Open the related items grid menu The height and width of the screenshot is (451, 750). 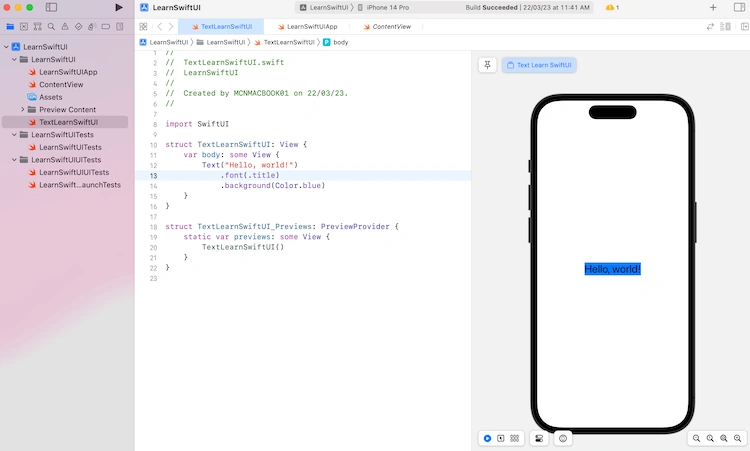coord(143,27)
